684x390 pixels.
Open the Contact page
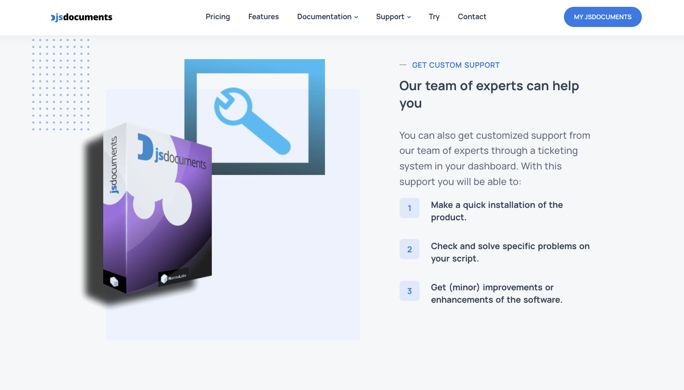pos(472,17)
